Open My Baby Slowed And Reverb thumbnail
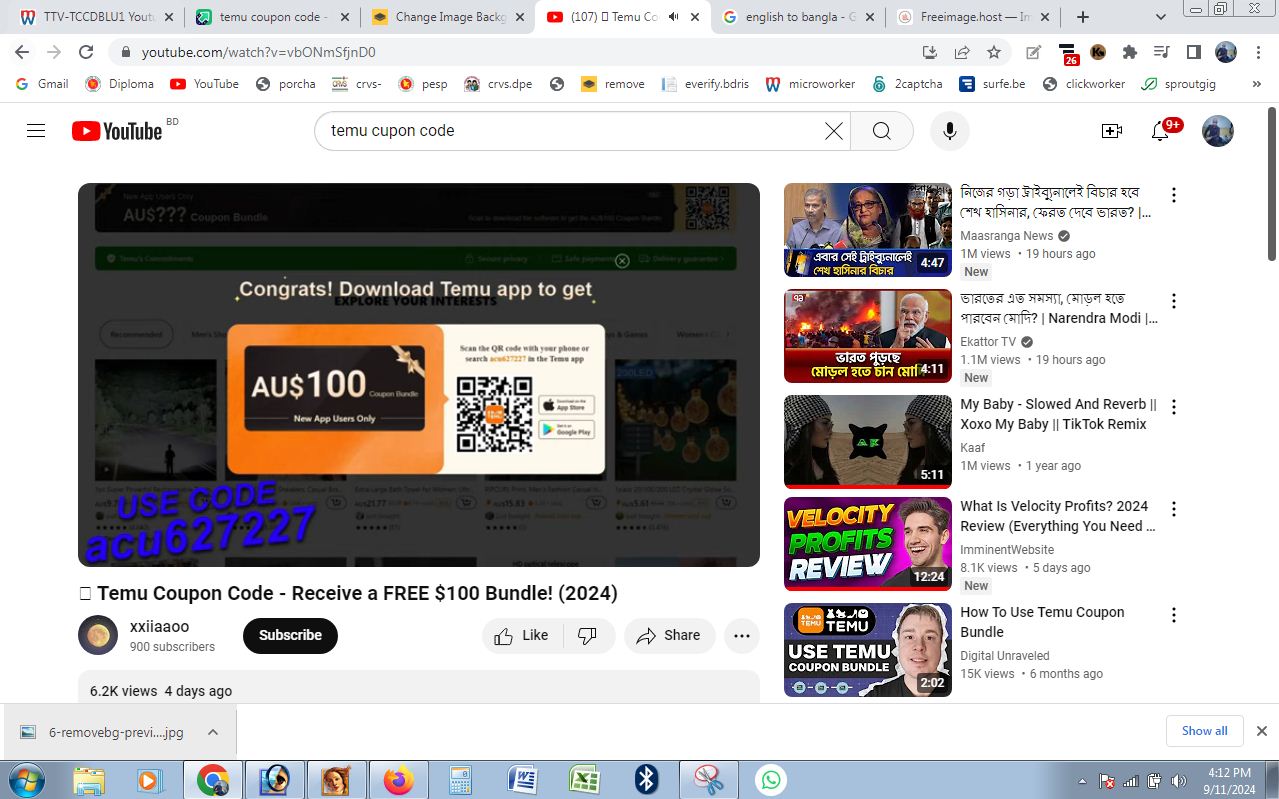Screen dimensions: 1279x799 pos(867,442)
